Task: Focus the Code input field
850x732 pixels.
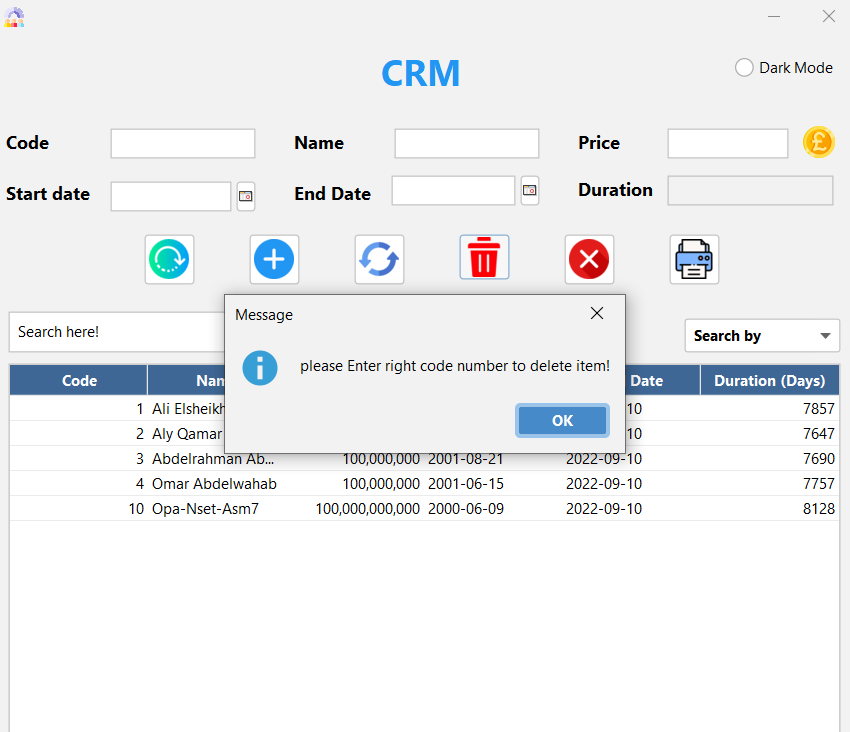Action: click(x=183, y=143)
